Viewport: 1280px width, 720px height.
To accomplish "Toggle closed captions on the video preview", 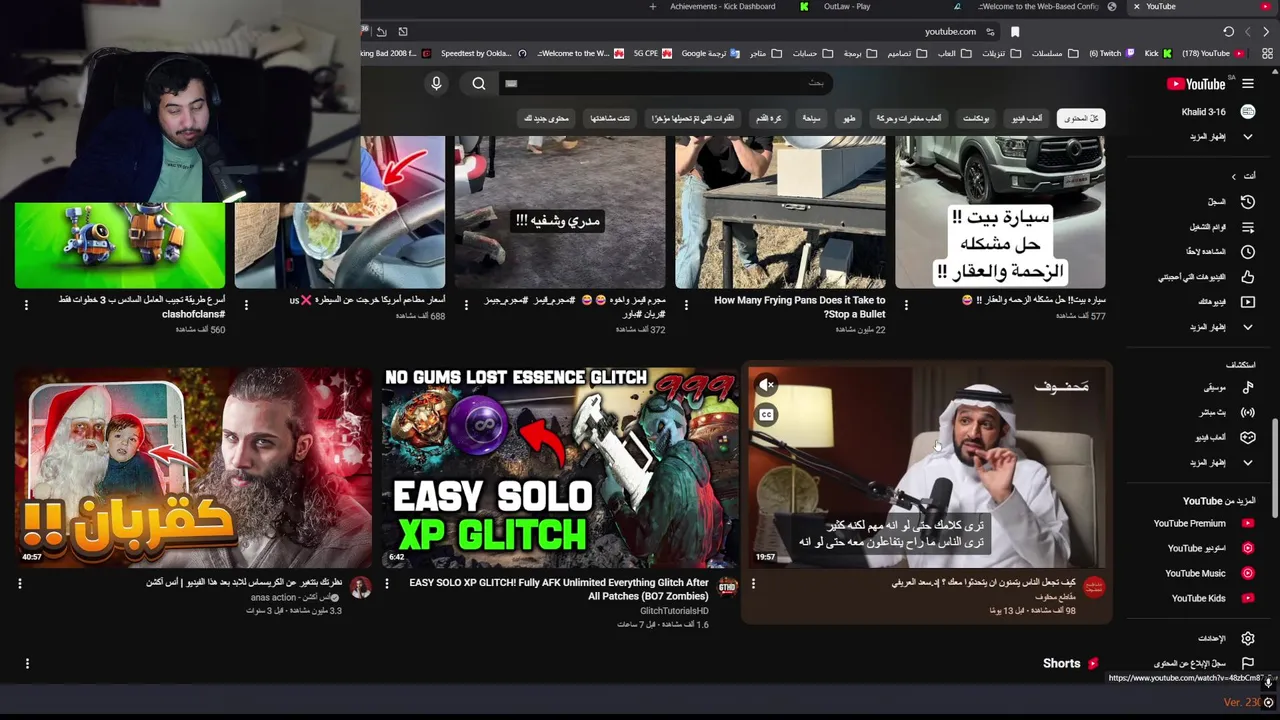I will pos(767,414).
